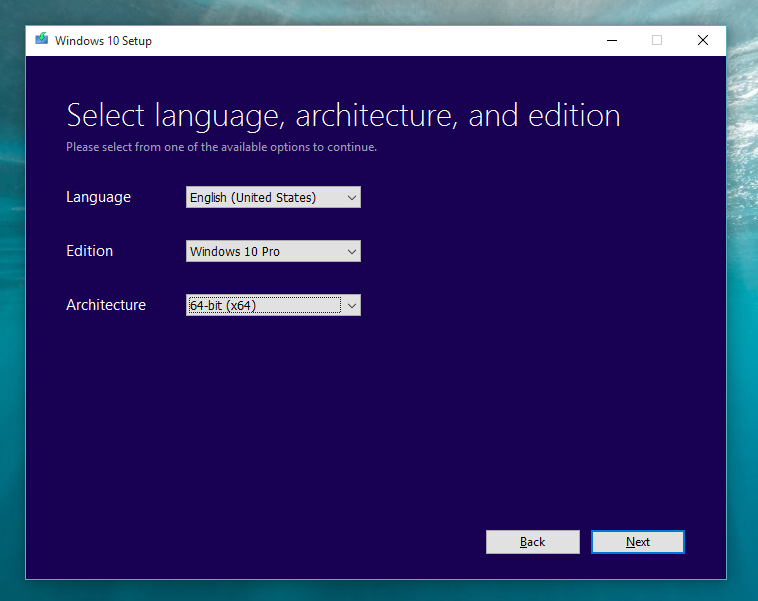758x601 pixels.
Task: Open the Edition dropdown chevron
Action: pyautogui.click(x=351, y=252)
